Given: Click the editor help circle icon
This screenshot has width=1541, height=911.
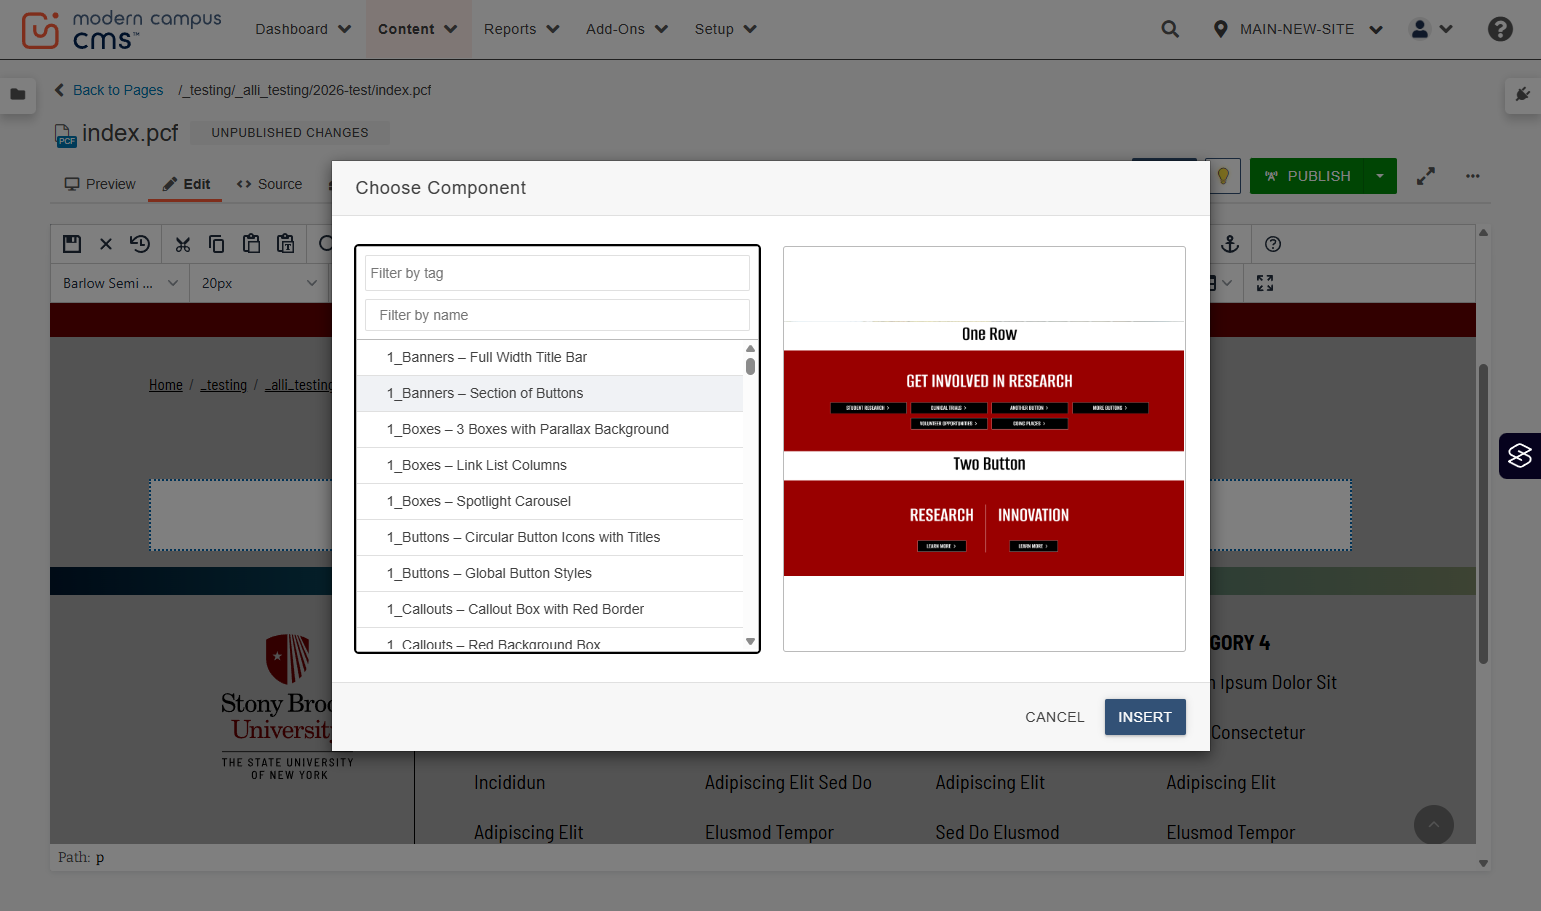Looking at the screenshot, I should pyautogui.click(x=1273, y=244).
